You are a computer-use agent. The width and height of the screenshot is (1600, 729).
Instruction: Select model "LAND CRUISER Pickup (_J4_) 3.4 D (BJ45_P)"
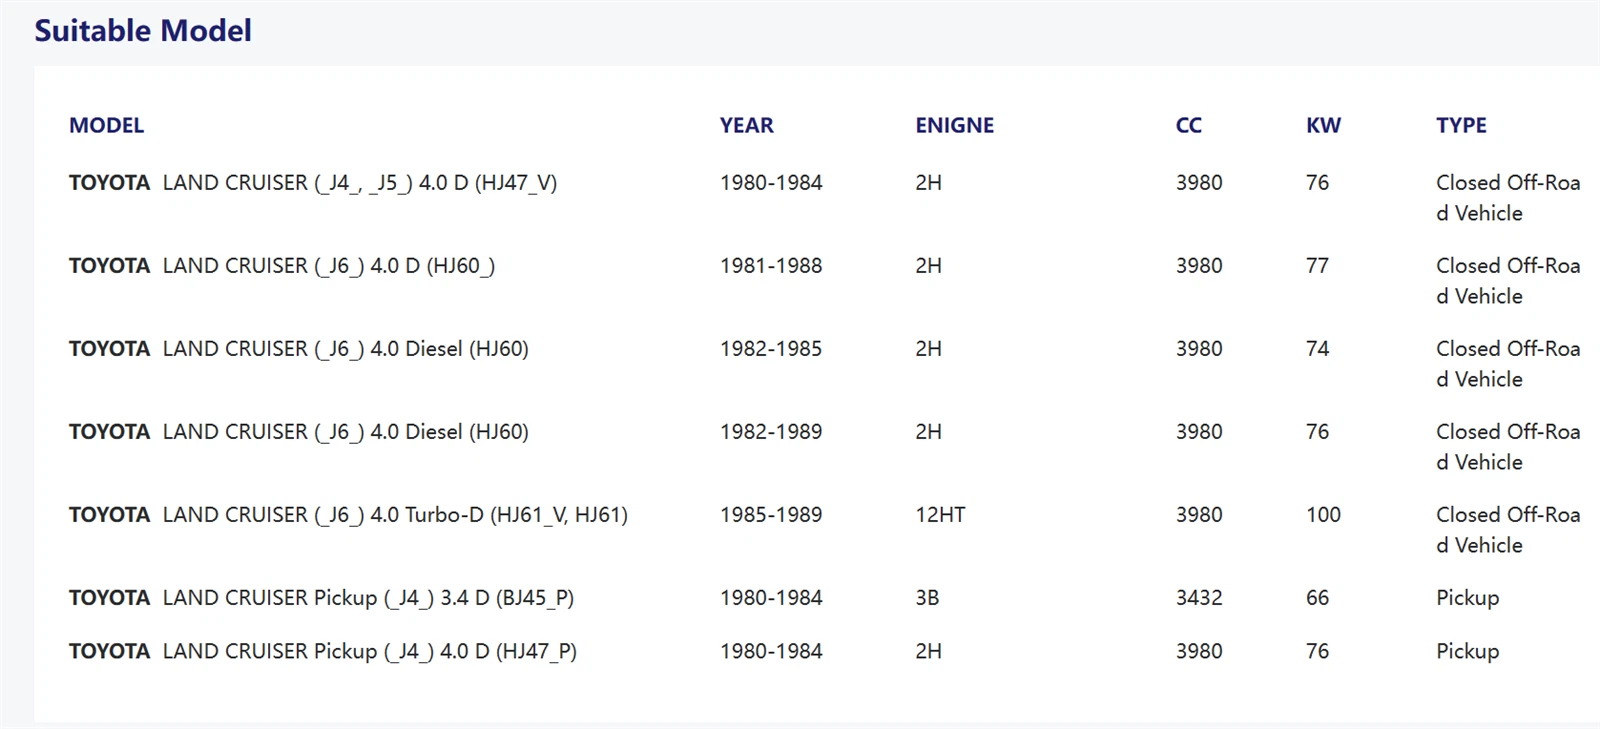tap(368, 598)
